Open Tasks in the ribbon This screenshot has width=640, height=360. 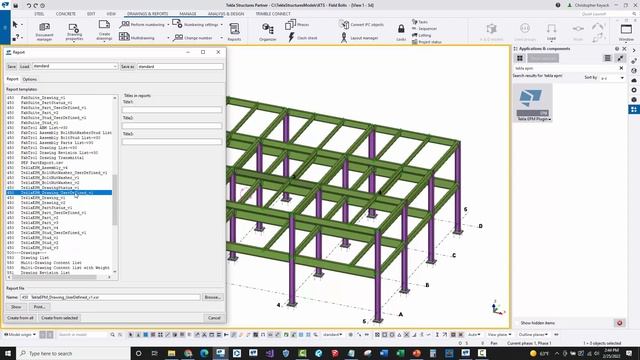(420, 22)
